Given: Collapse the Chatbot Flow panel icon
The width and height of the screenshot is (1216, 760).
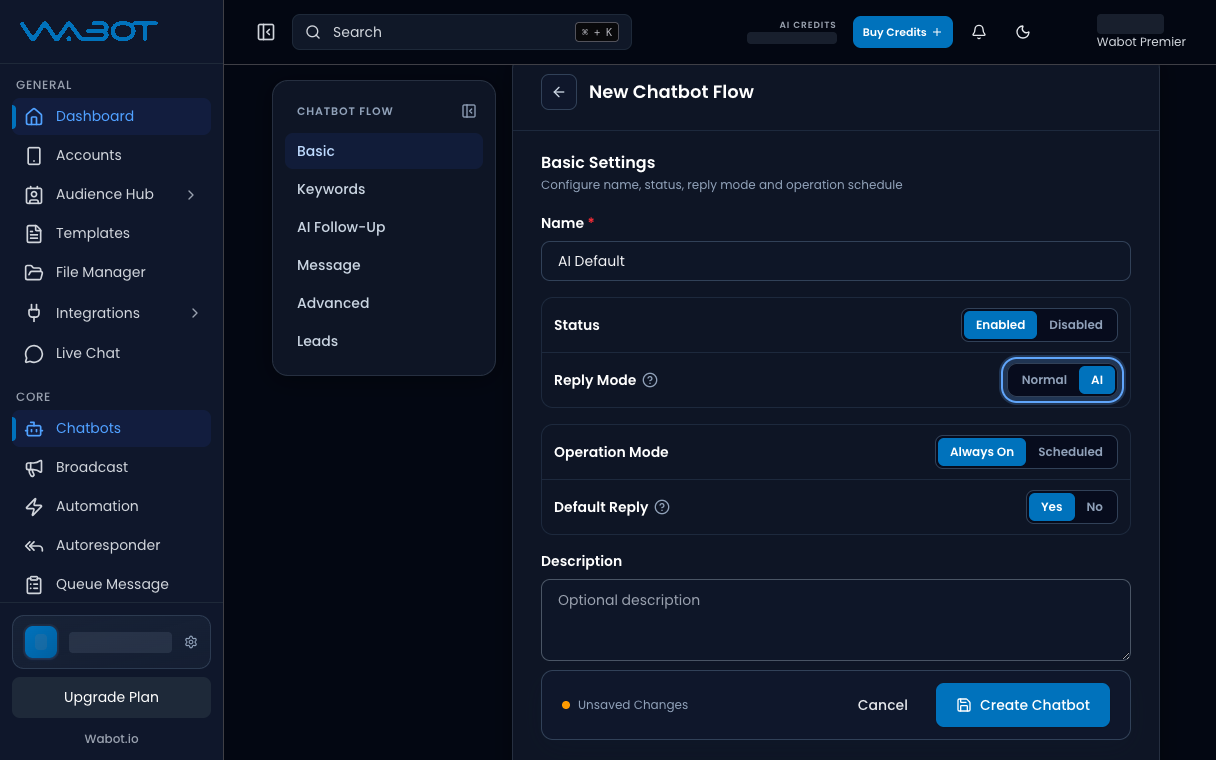Looking at the screenshot, I should click(469, 111).
